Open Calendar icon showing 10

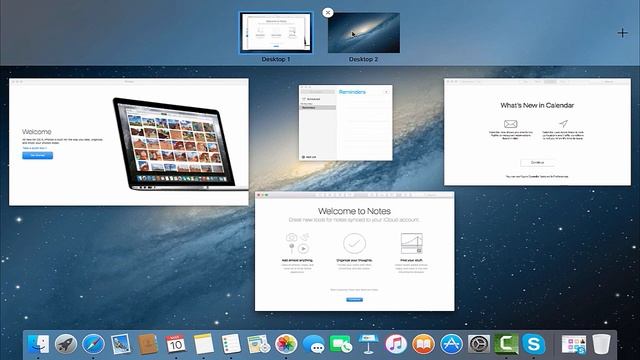click(x=176, y=344)
